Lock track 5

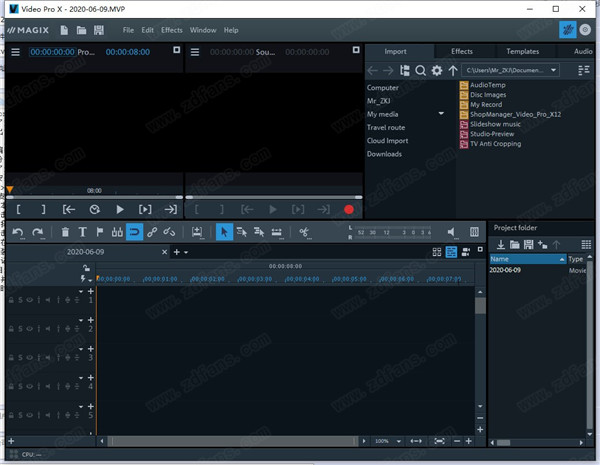[11, 415]
